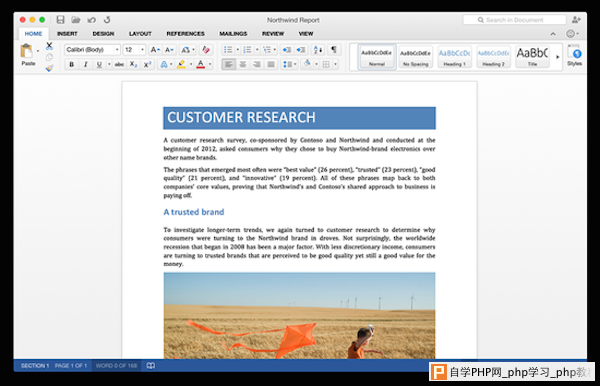The width and height of the screenshot is (600, 386).
Task: Show paragraph marks with pilcrow icon
Action: [x=334, y=49]
